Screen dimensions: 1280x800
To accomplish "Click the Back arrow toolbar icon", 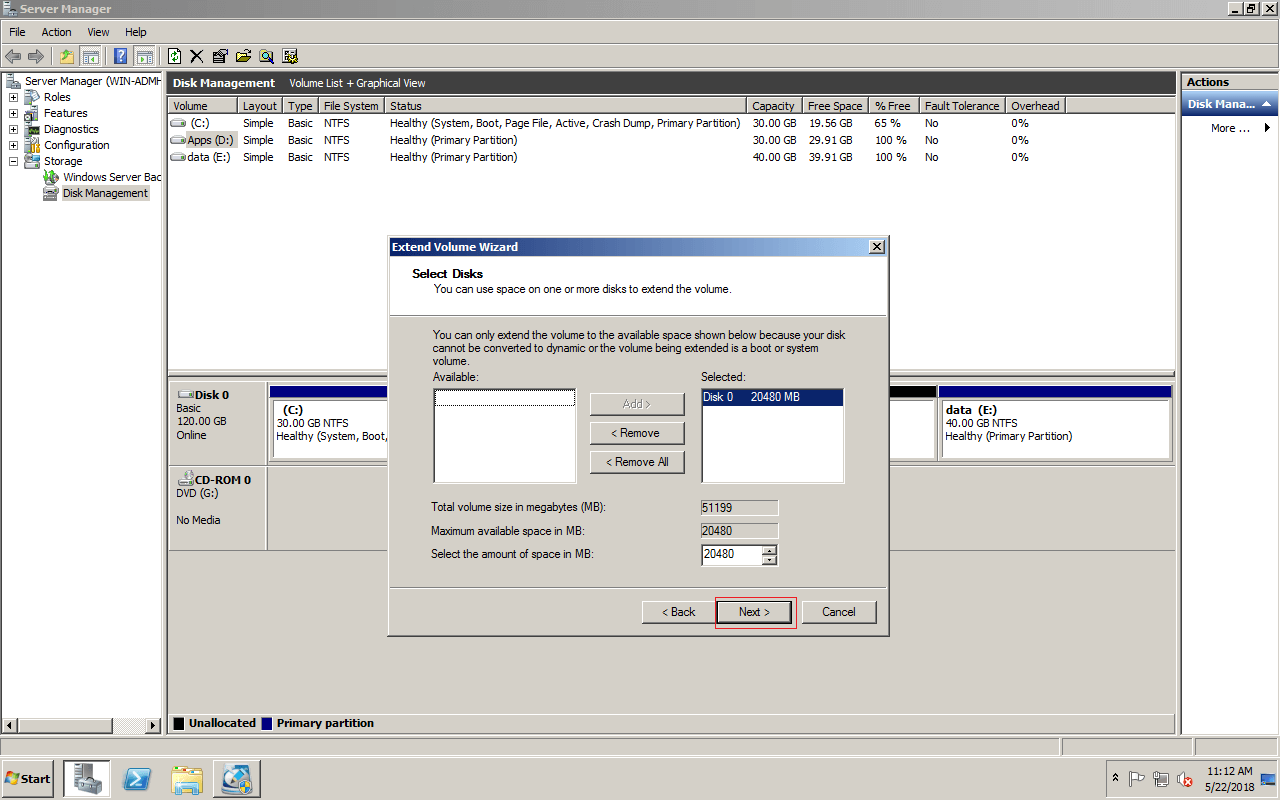I will 13,56.
